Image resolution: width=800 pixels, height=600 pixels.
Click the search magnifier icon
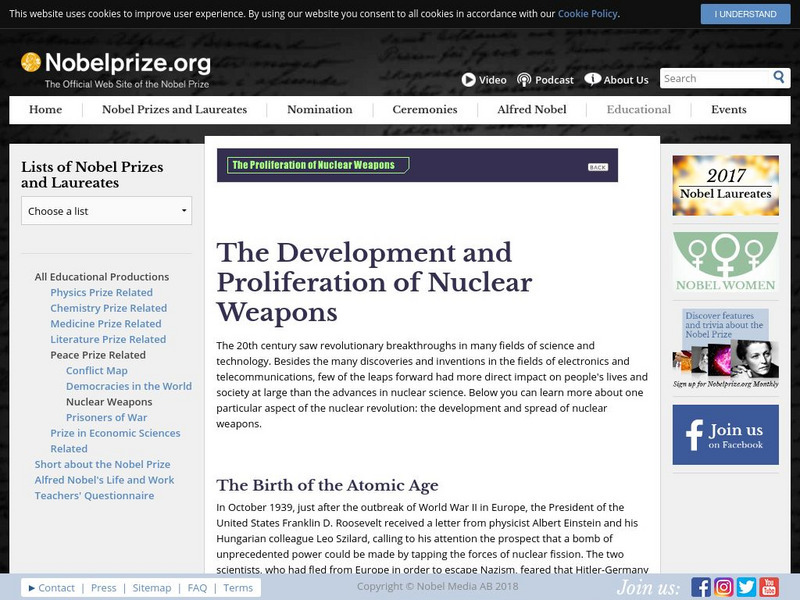(x=779, y=78)
